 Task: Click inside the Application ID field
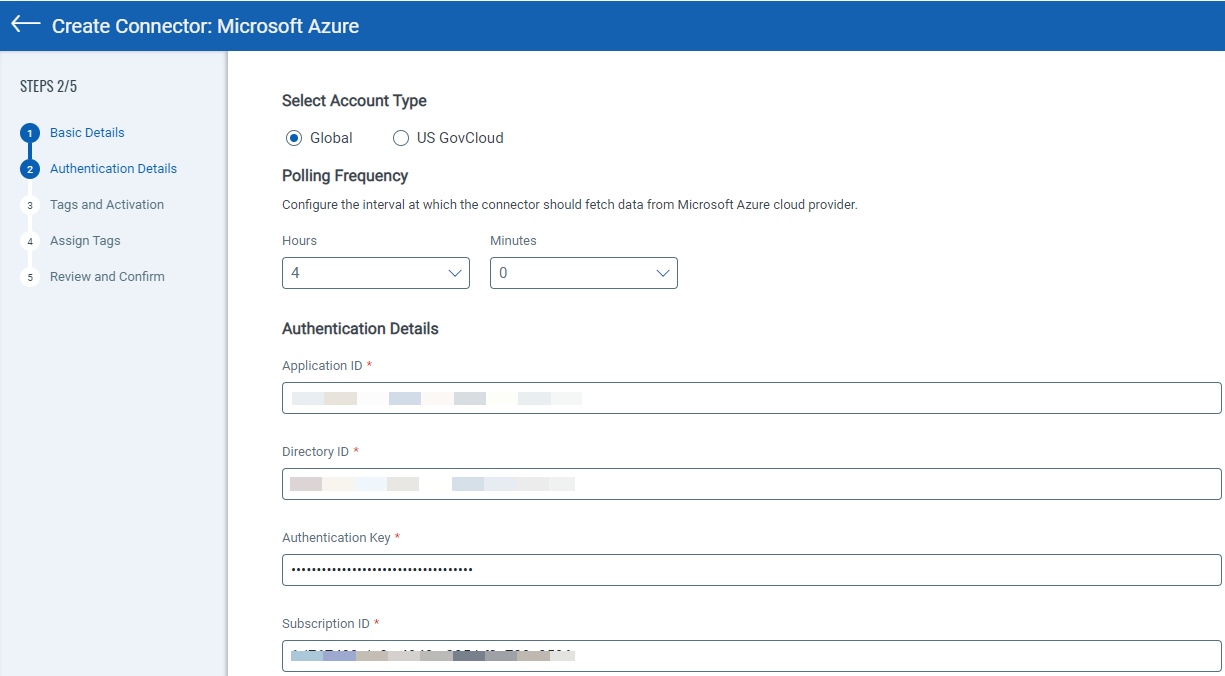tap(750, 397)
